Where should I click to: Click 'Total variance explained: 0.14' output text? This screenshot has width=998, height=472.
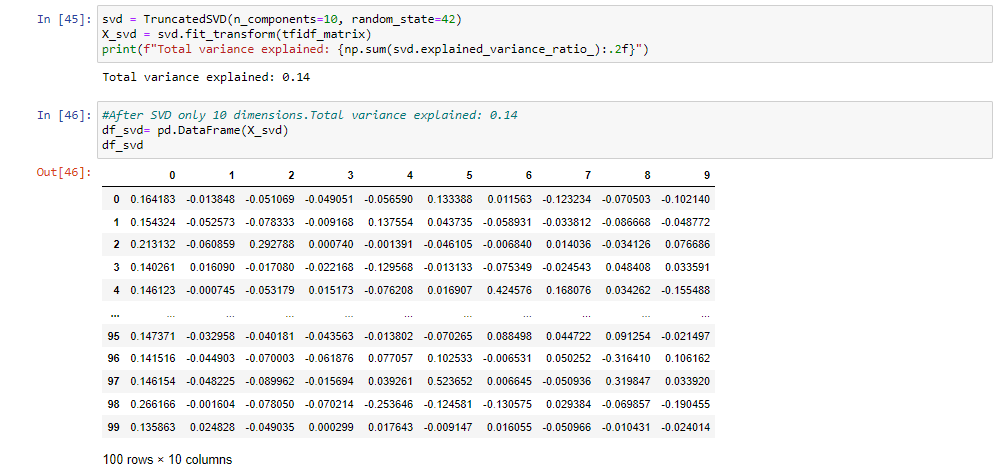click(206, 78)
